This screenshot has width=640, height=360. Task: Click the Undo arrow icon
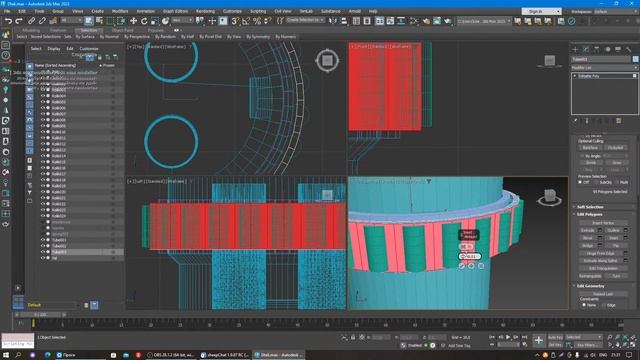(8, 21)
